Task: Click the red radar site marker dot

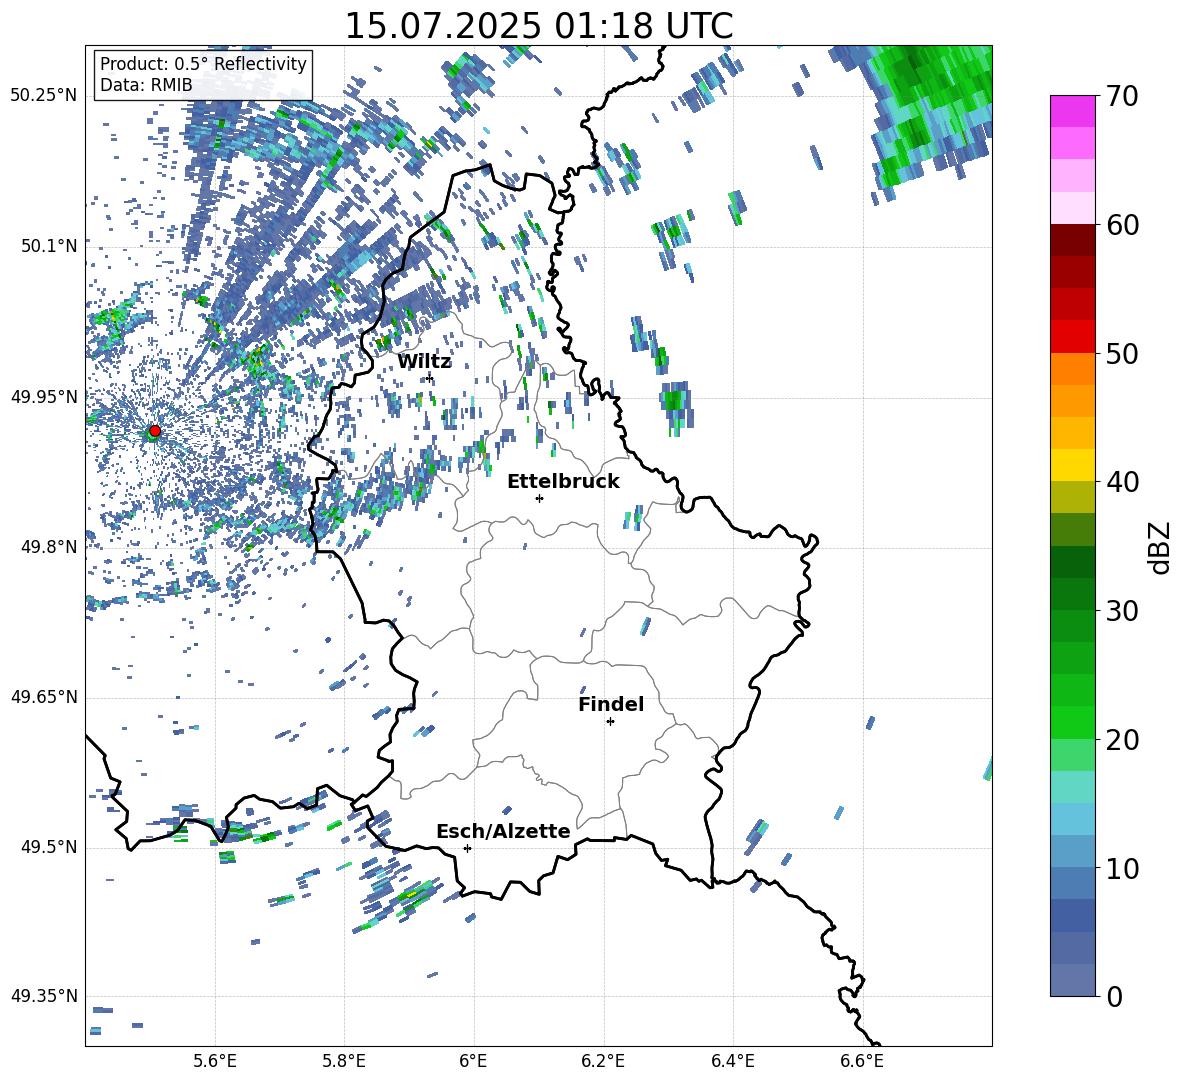Action: click(x=155, y=431)
